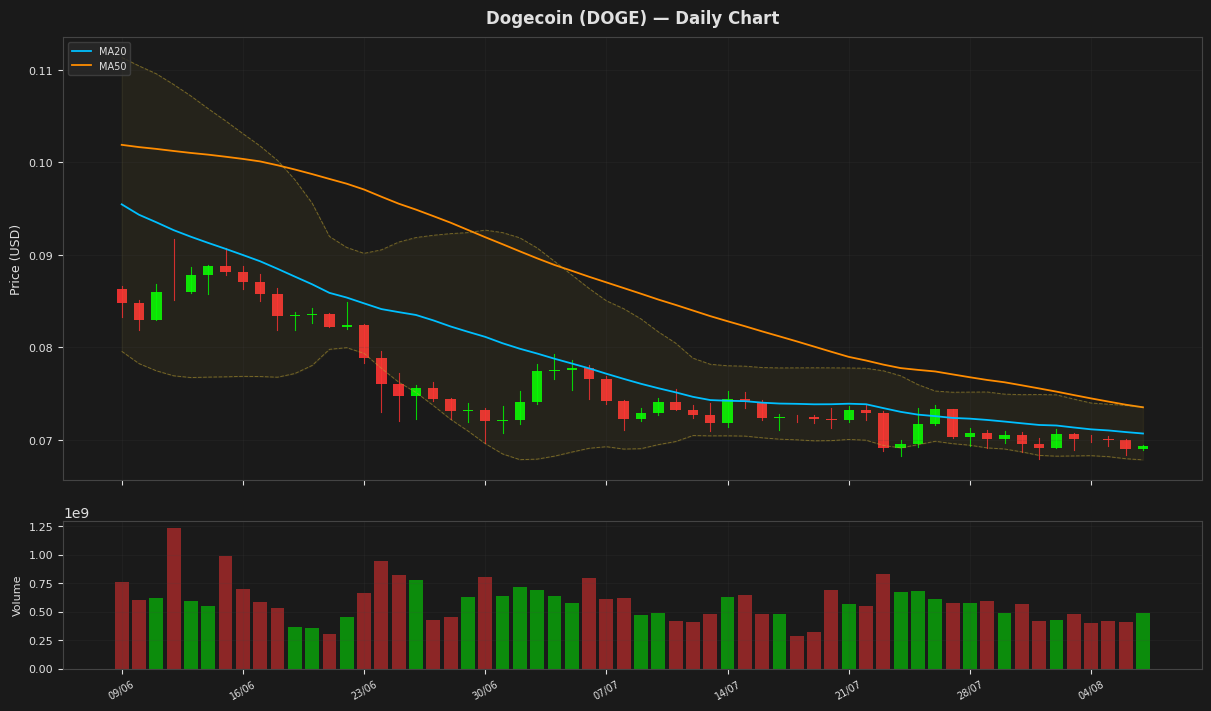Viewport: 1211px width, 711px height.
Task: Select the MA20 legend label
Action: 112,51
